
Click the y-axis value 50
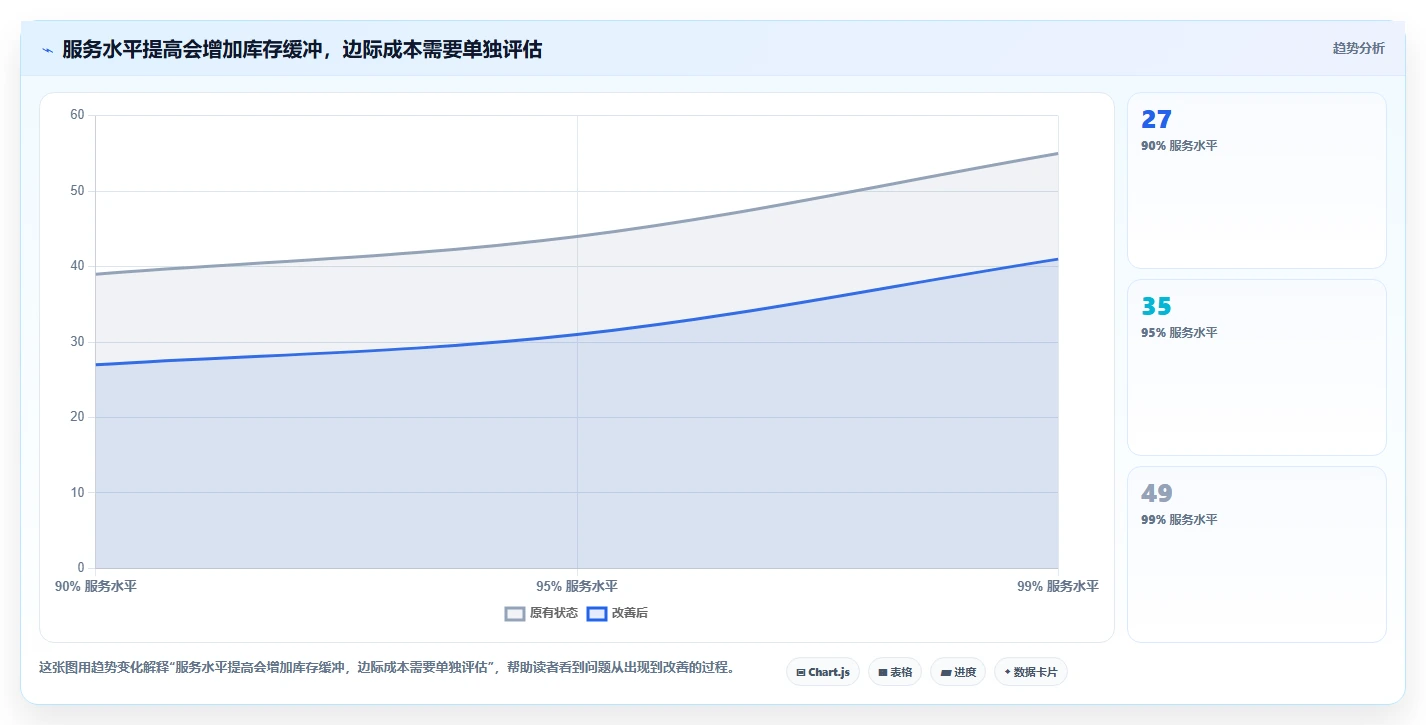[77, 191]
